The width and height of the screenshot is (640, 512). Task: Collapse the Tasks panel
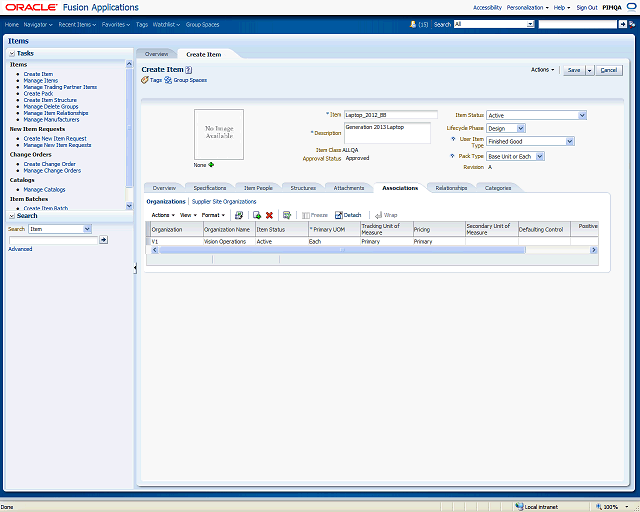pos(13,53)
